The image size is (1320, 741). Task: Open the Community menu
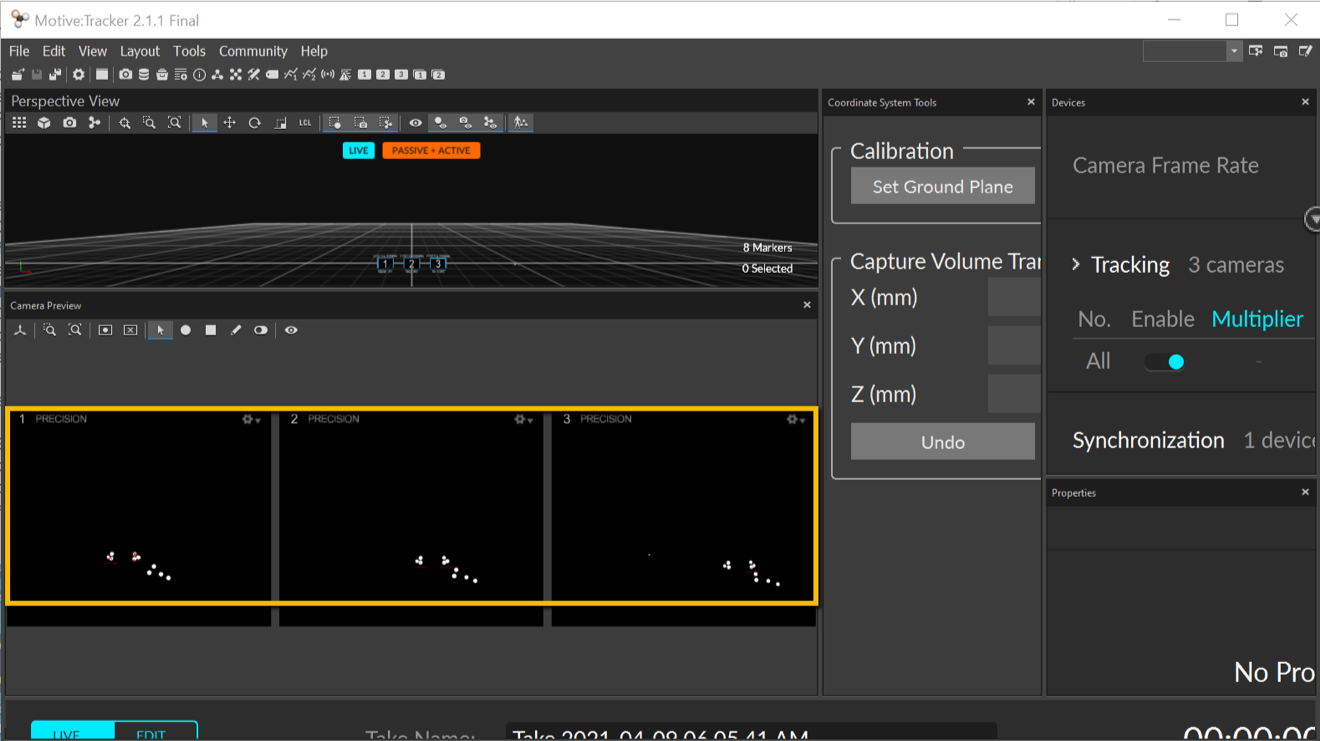[x=253, y=51]
